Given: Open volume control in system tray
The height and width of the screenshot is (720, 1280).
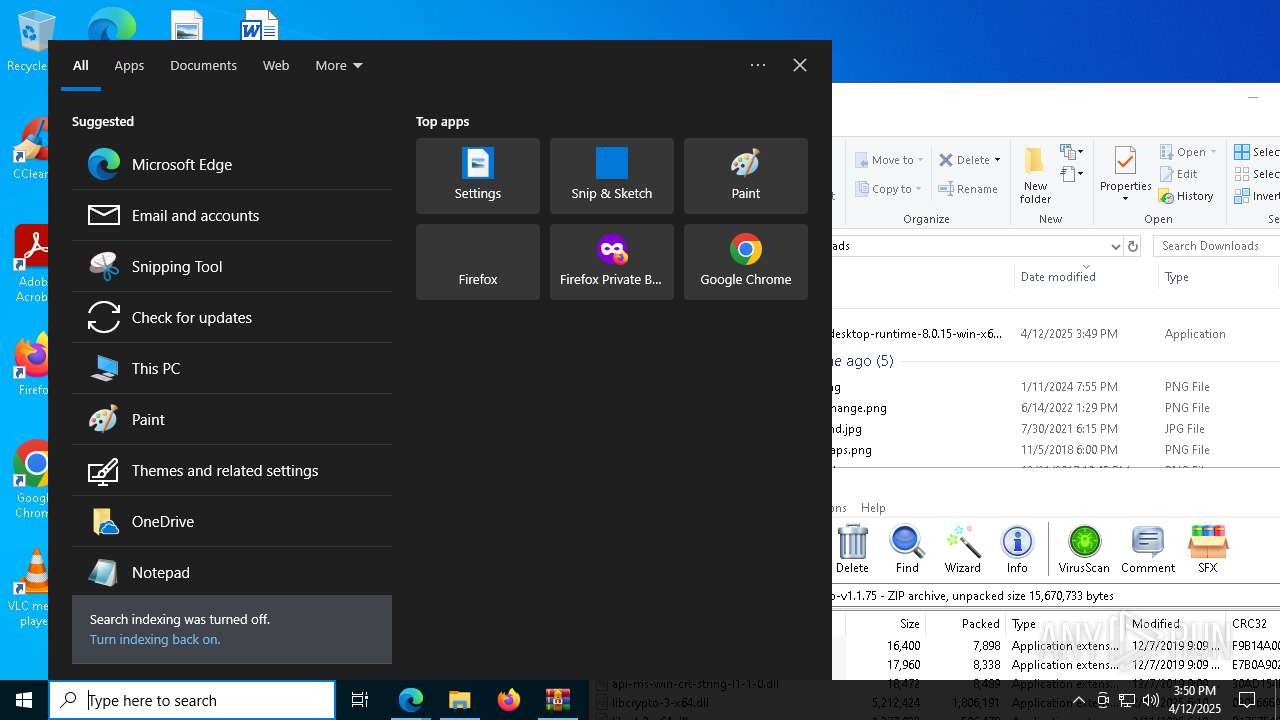Looking at the screenshot, I should [1151, 700].
